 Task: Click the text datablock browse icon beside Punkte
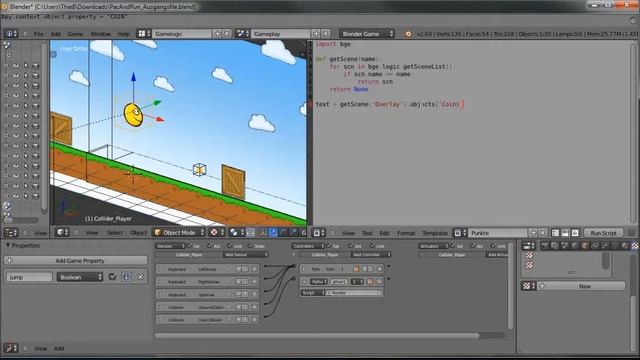460,233
